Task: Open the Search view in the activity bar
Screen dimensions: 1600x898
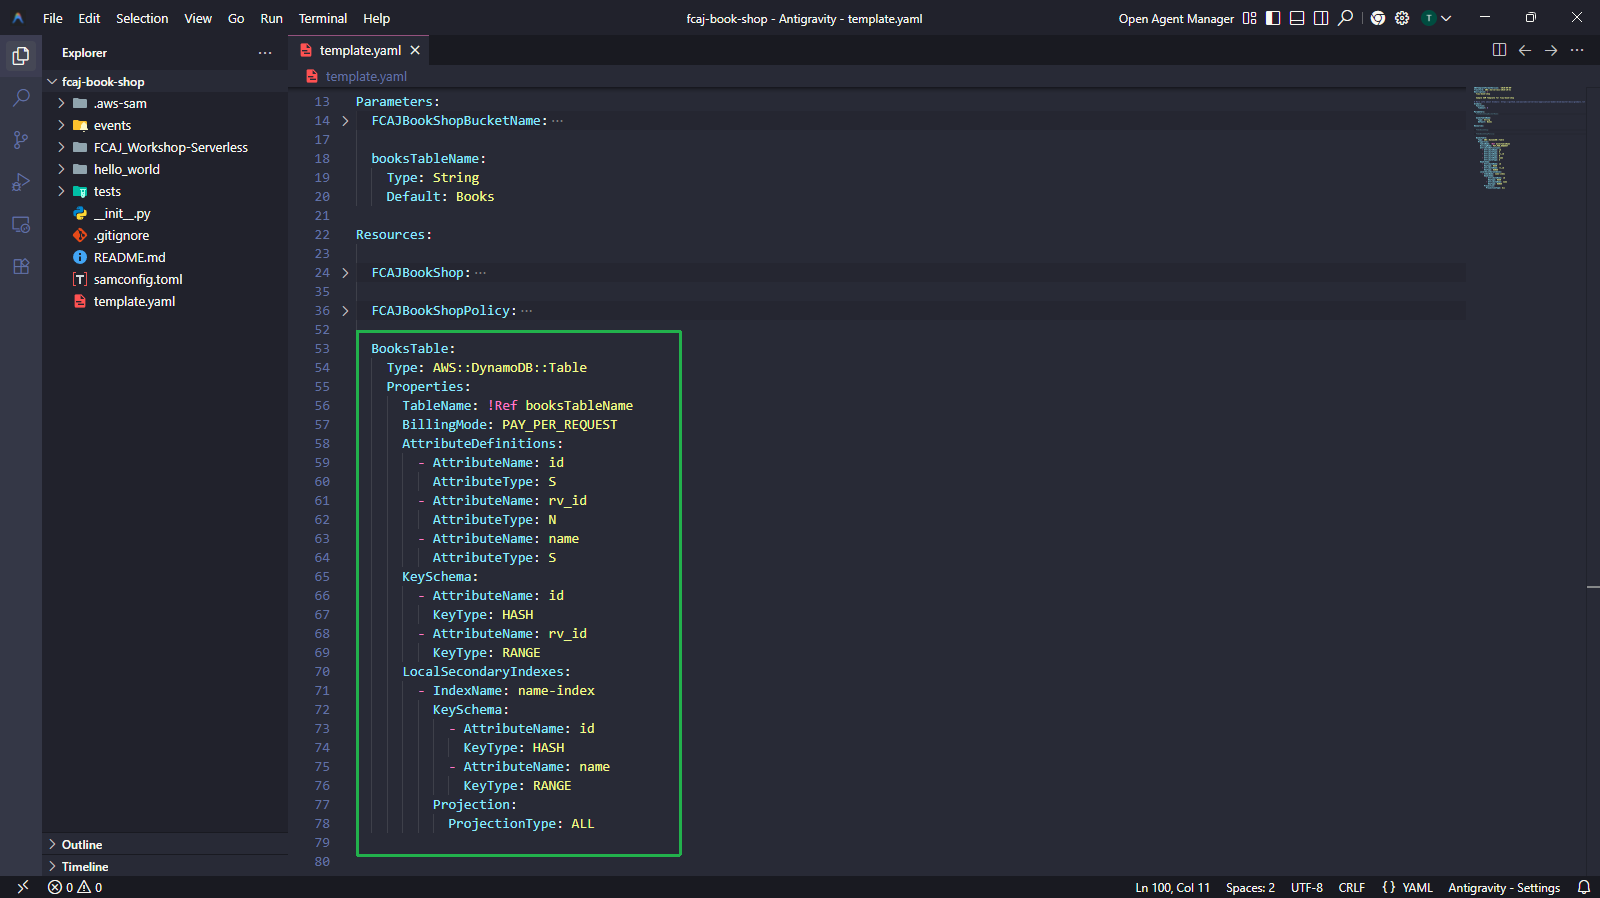Action: [21, 98]
